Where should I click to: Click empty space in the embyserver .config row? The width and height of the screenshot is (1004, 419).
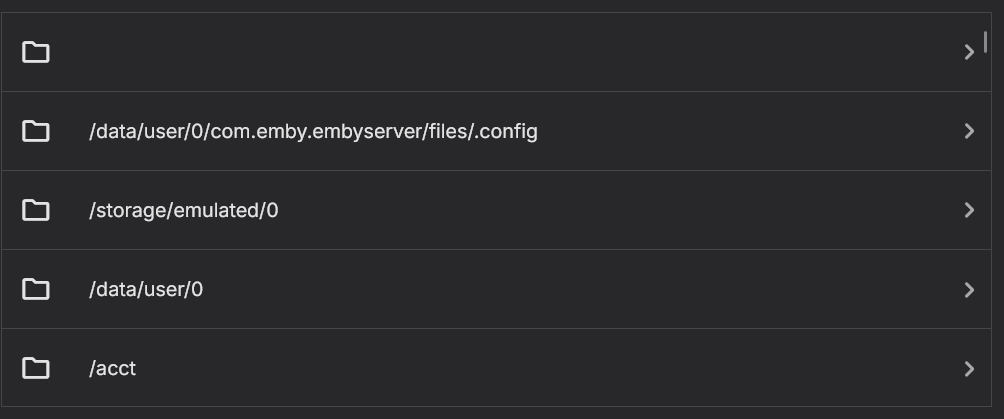coord(750,131)
